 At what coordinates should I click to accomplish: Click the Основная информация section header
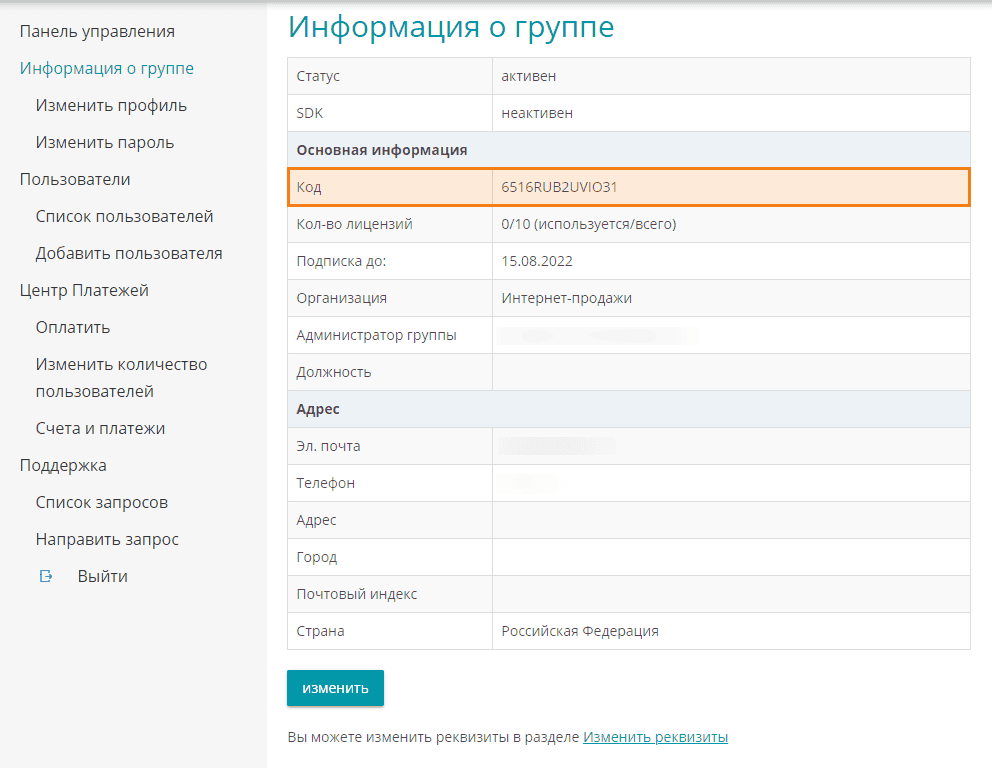[381, 150]
